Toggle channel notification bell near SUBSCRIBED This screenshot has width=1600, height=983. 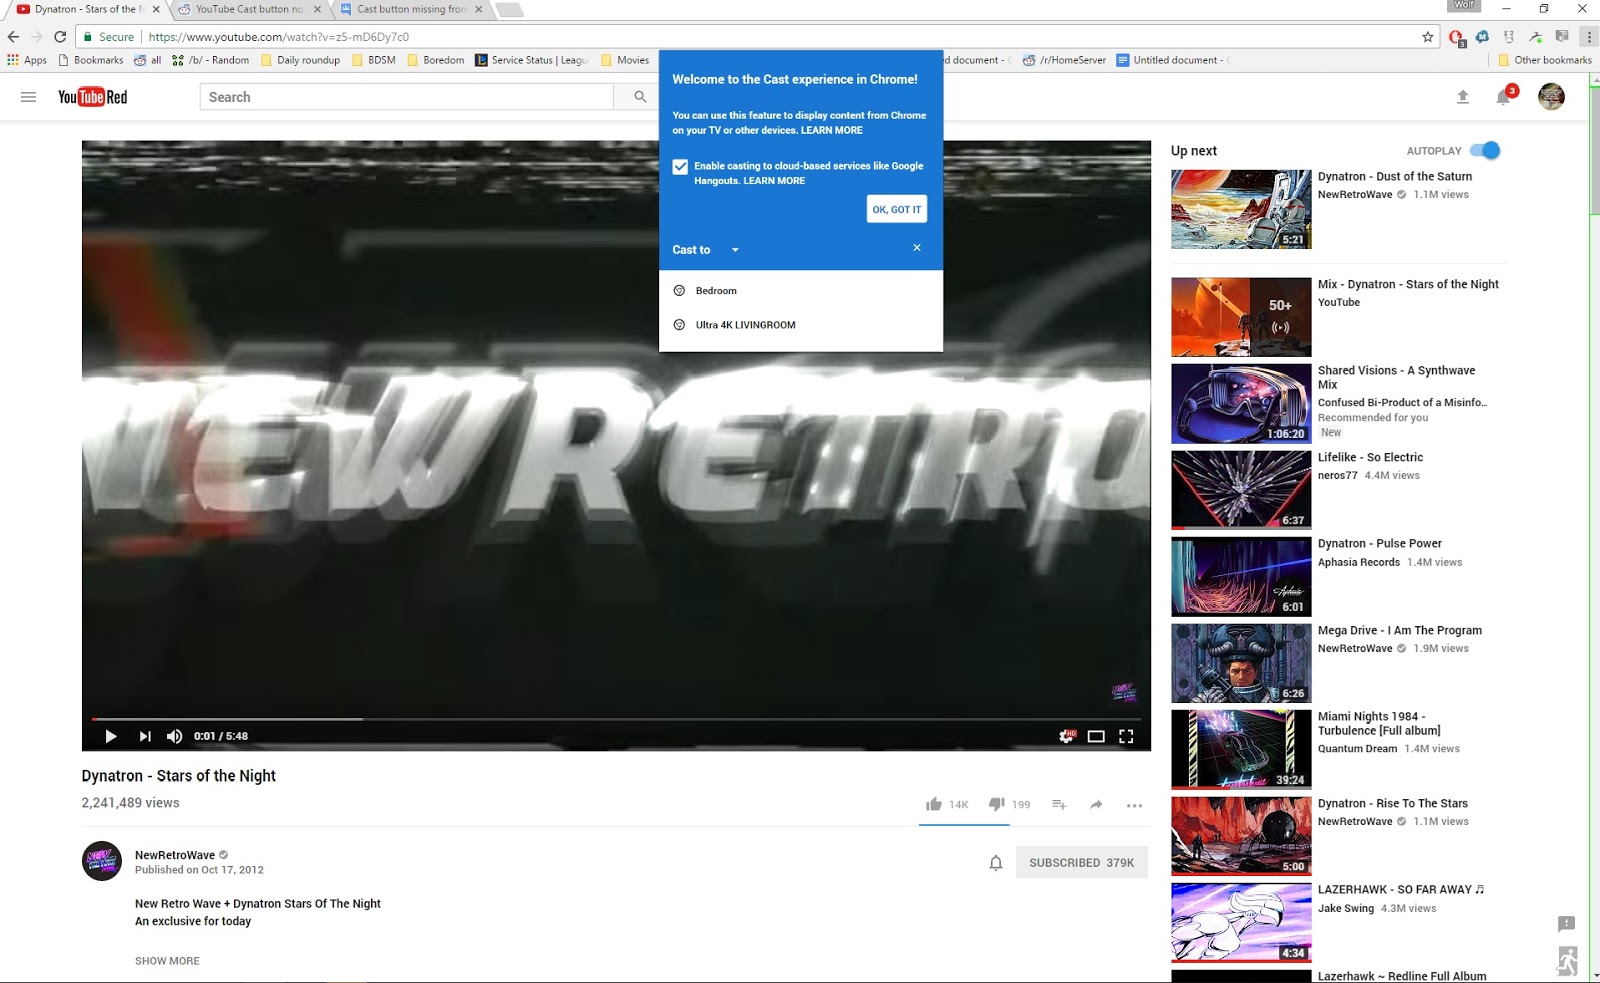click(x=995, y=861)
